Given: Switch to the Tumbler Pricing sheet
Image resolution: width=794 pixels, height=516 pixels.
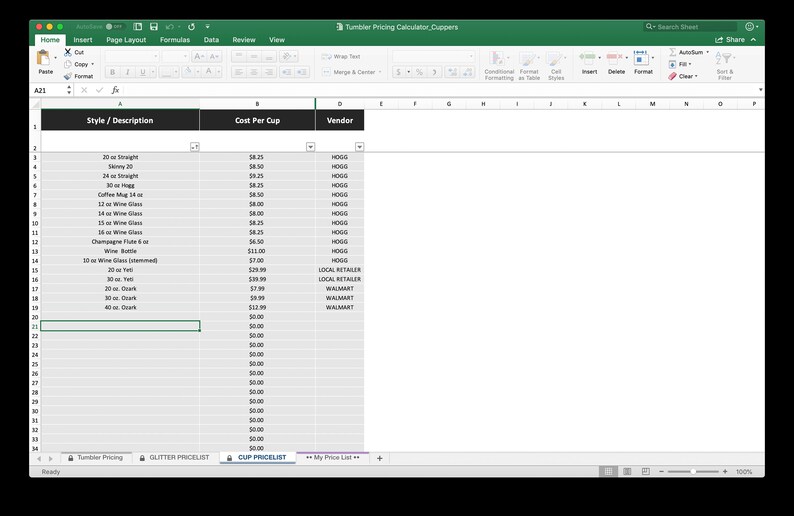Looking at the screenshot, I should pyautogui.click(x=96, y=457).
